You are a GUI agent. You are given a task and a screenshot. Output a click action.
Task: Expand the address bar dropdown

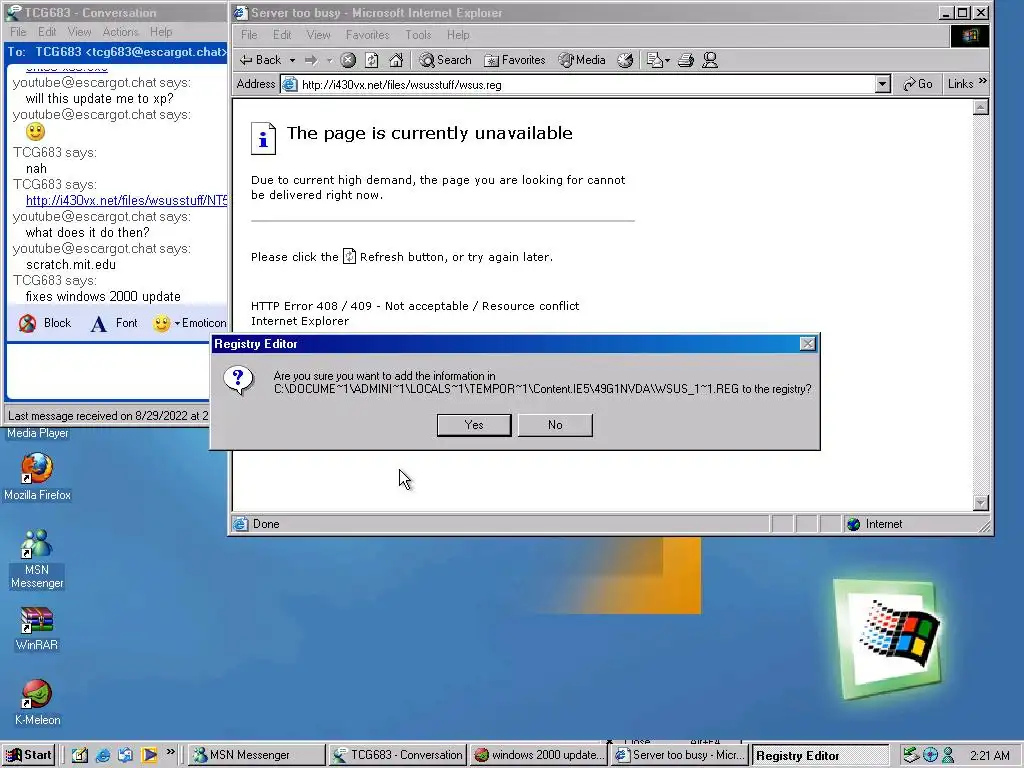(x=883, y=84)
